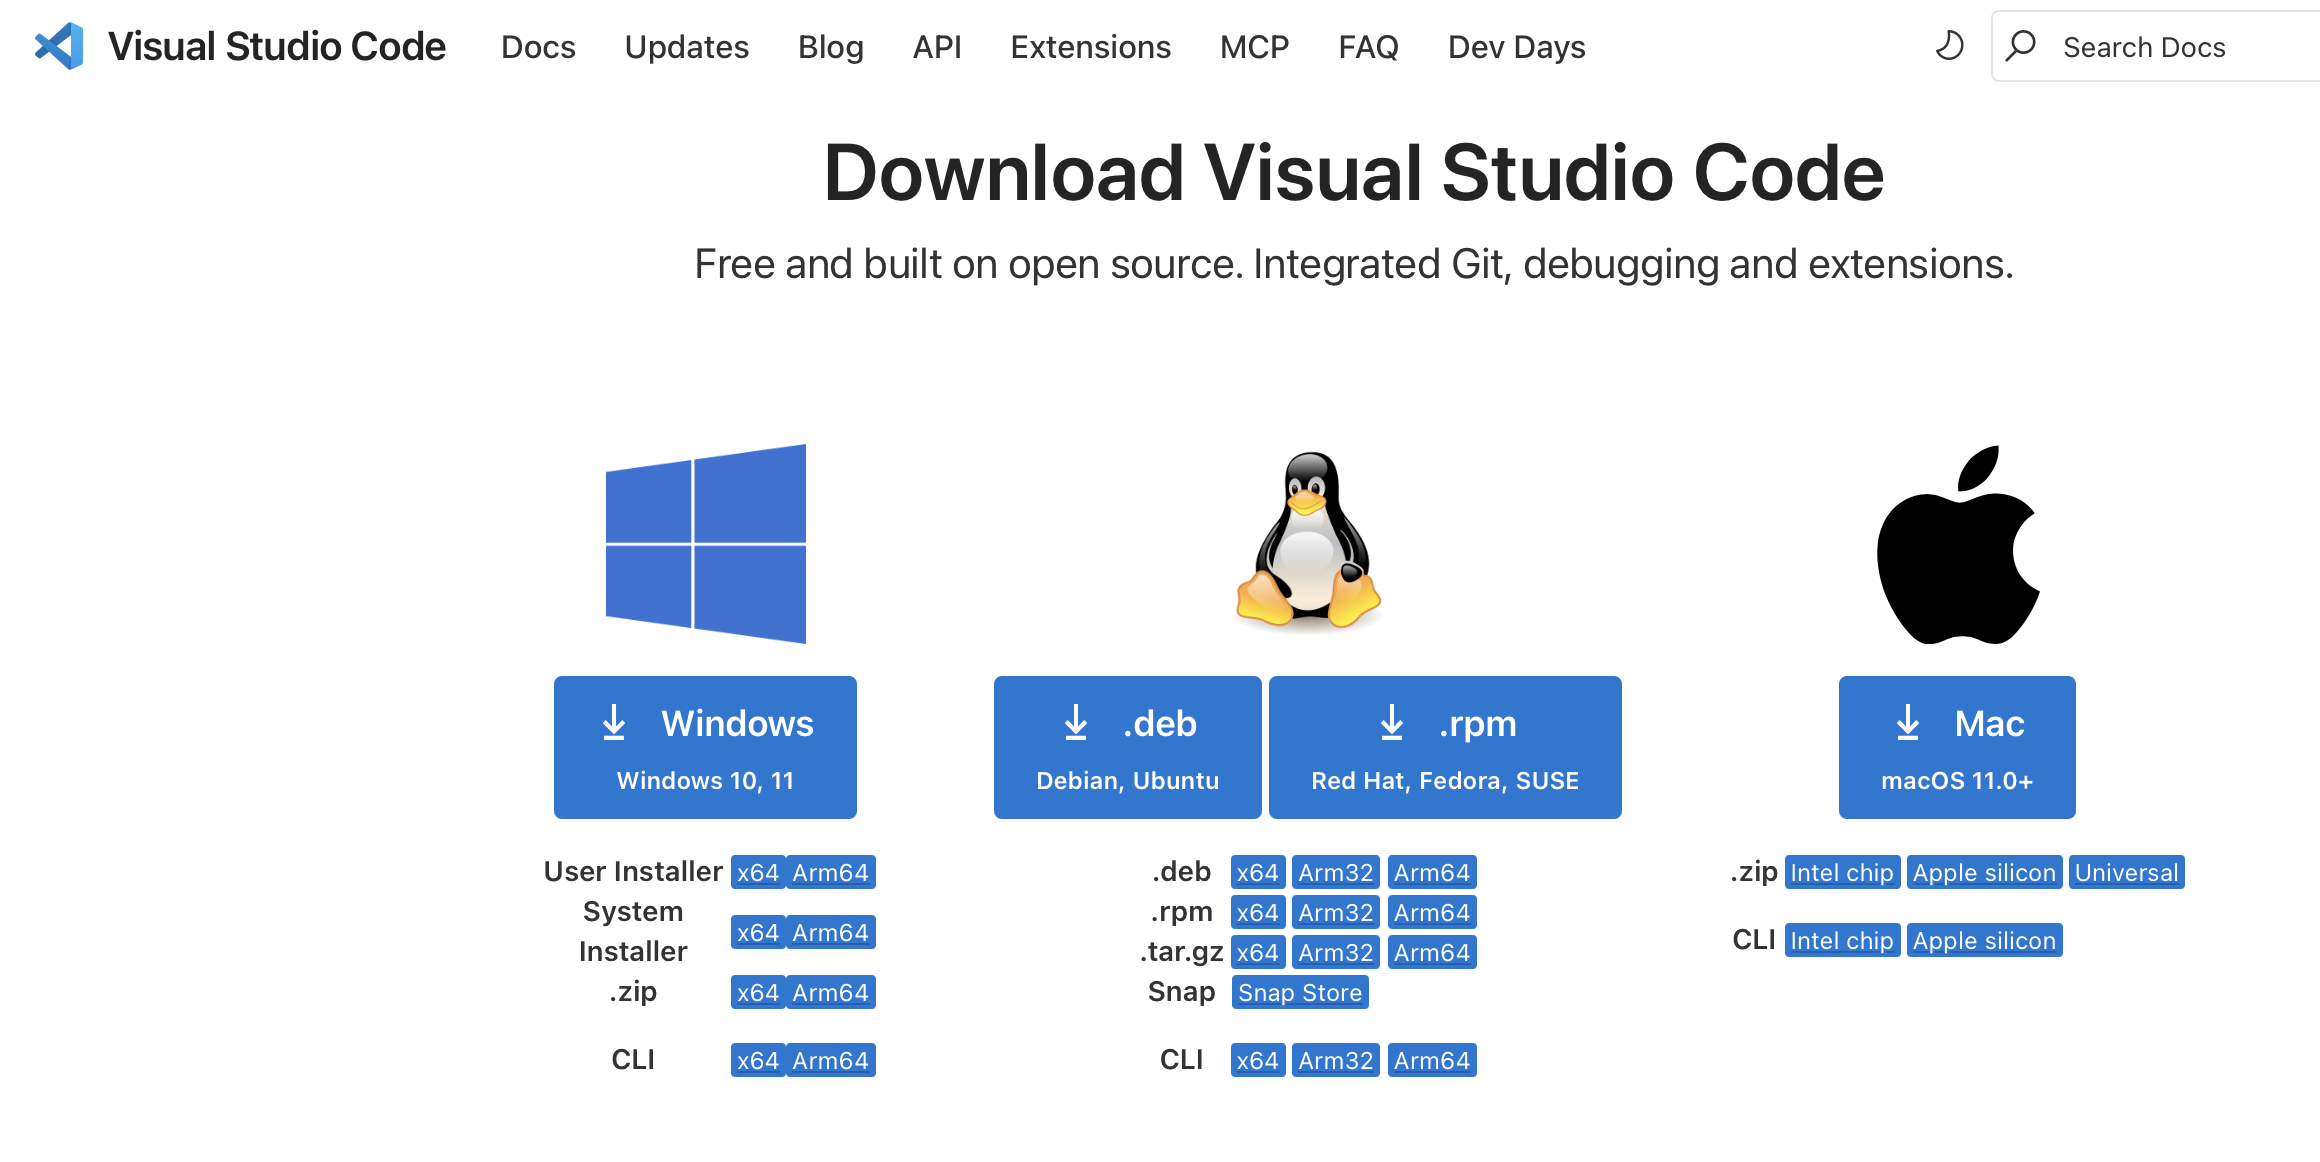Screen dimensions: 2320x1162
Task: Download the .rpm Red Hat package
Action: (1444, 747)
